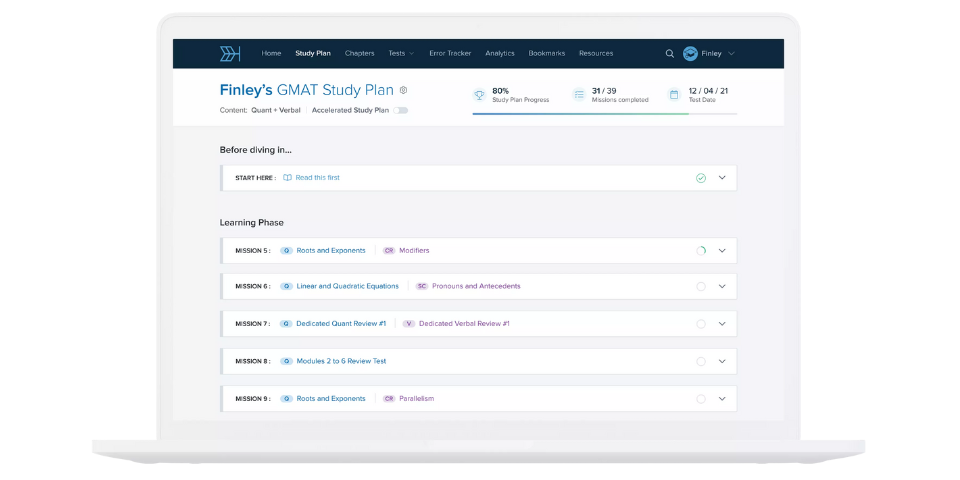Toggle the Accelerated Study Plan switch
Viewport: 960px width, 480px height.
click(400, 111)
